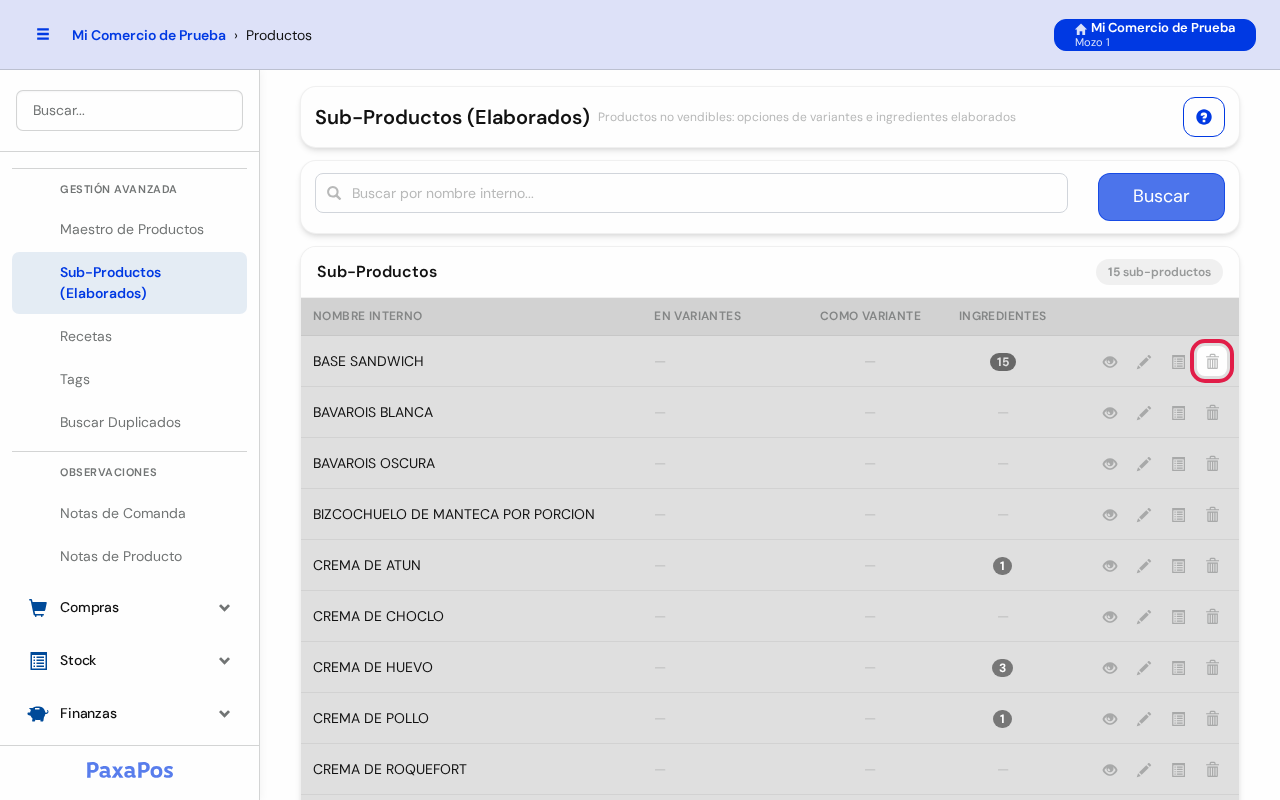Viewport: 1280px width, 800px height.
Task: Delete CREMA DE HUEVO via trash icon
Action: [x=1212, y=668]
